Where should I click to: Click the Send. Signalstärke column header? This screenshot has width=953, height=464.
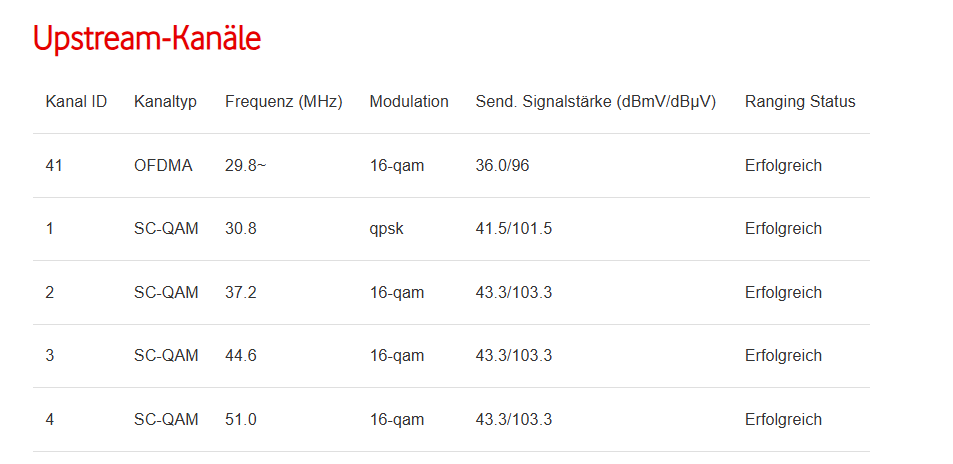click(596, 102)
